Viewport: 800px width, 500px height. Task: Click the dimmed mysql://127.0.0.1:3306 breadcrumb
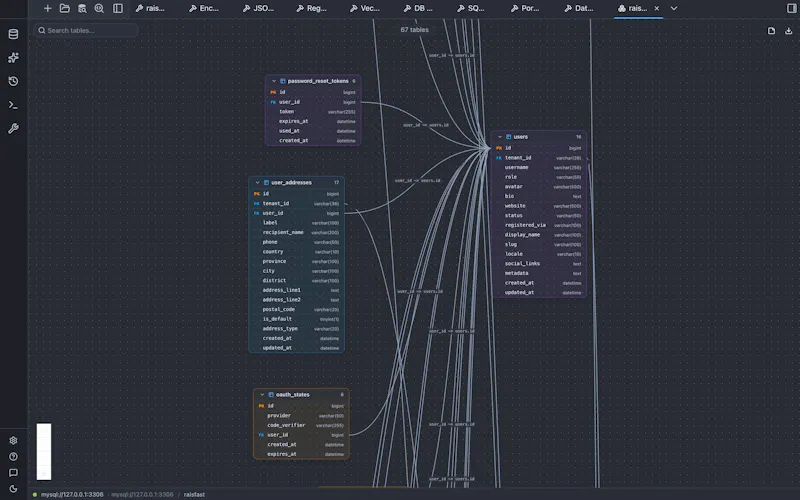click(x=142, y=494)
